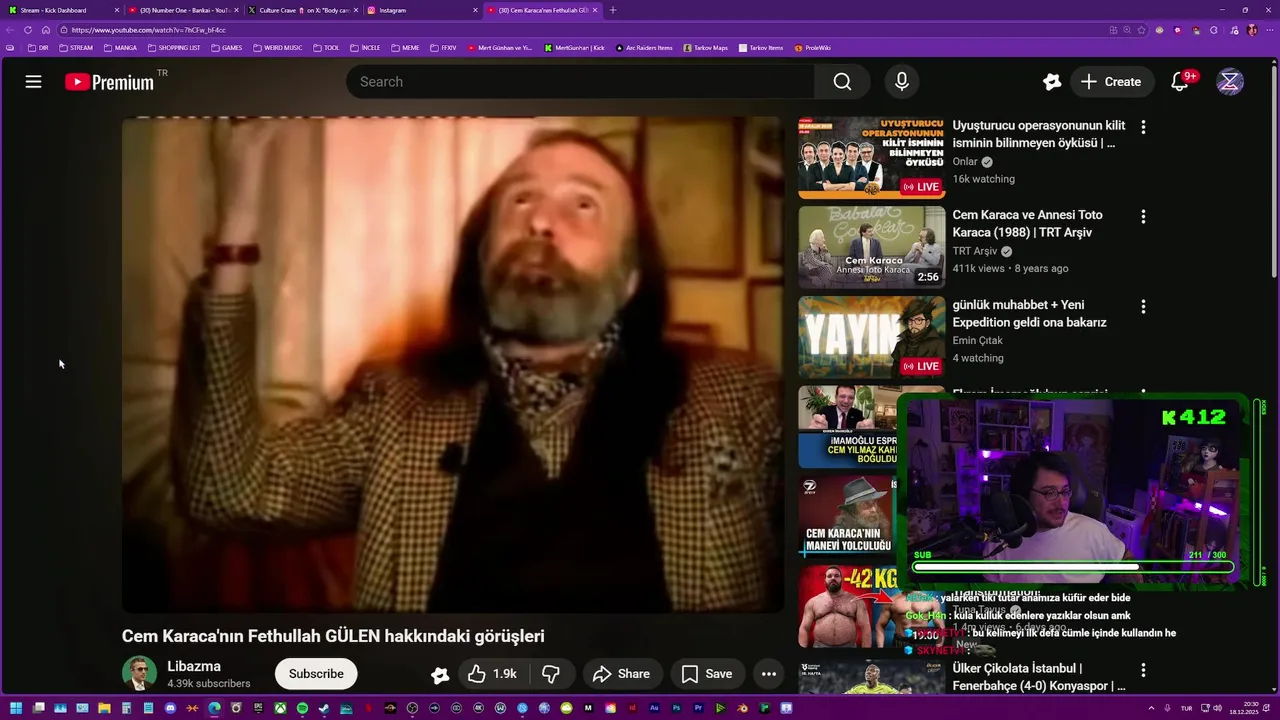Dislike the video with thumbs down
Screen dimensions: 1280x720
[x=550, y=674]
